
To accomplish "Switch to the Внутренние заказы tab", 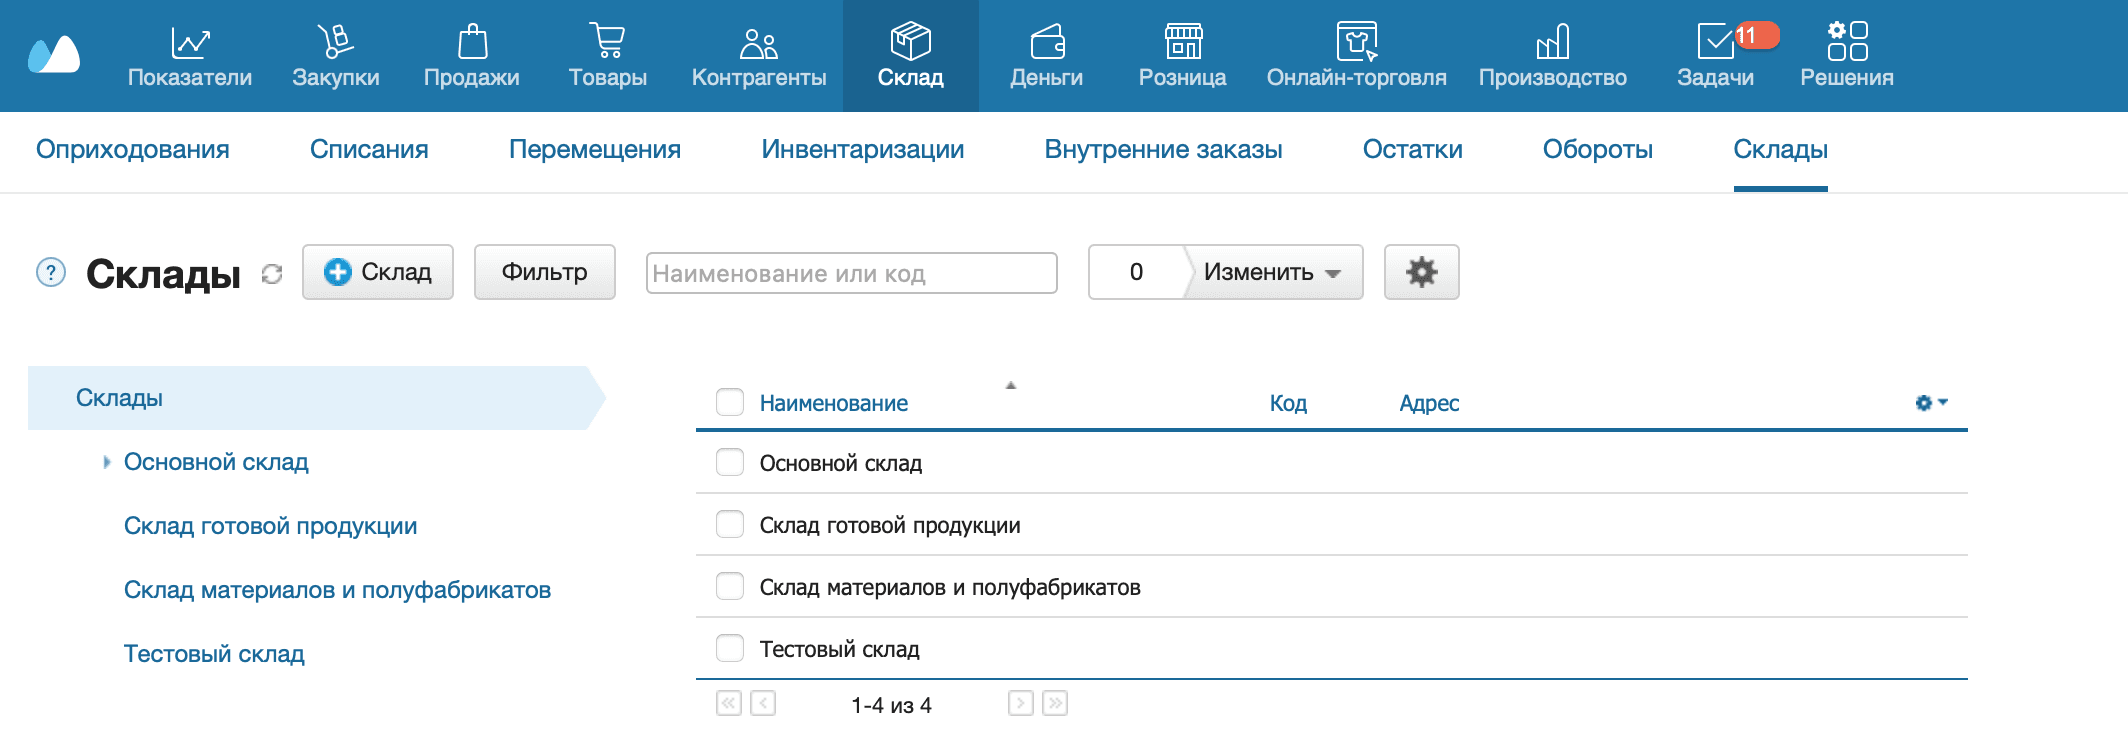I will pyautogui.click(x=1164, y=150).
